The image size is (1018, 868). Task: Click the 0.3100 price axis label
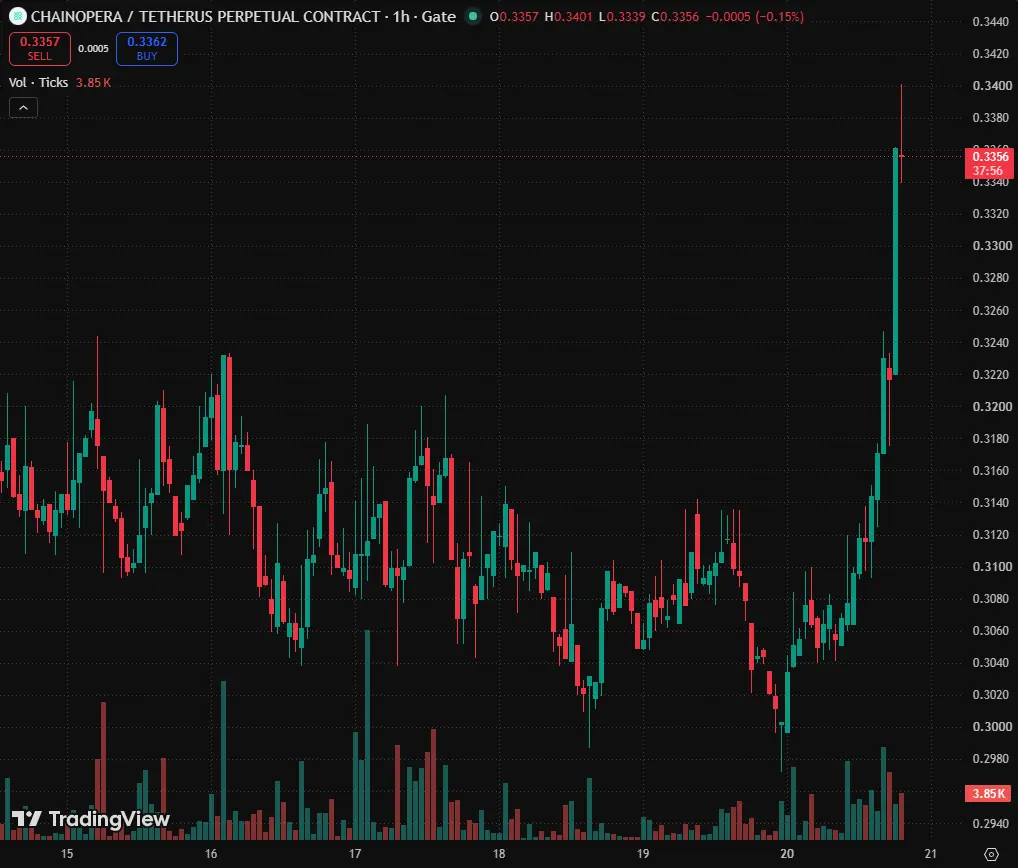tap(992, 566)
